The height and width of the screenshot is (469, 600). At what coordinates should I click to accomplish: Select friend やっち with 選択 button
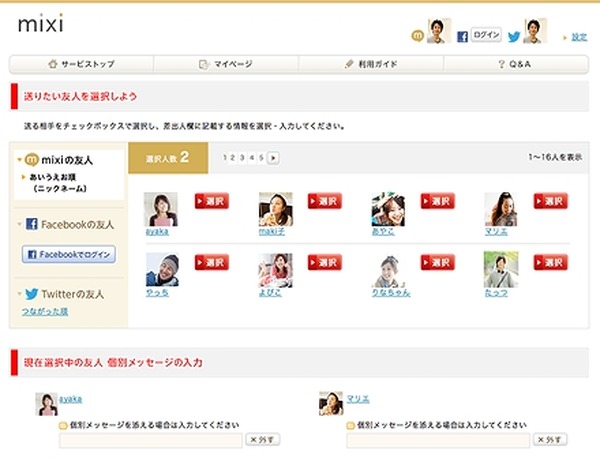coord(212,262)
